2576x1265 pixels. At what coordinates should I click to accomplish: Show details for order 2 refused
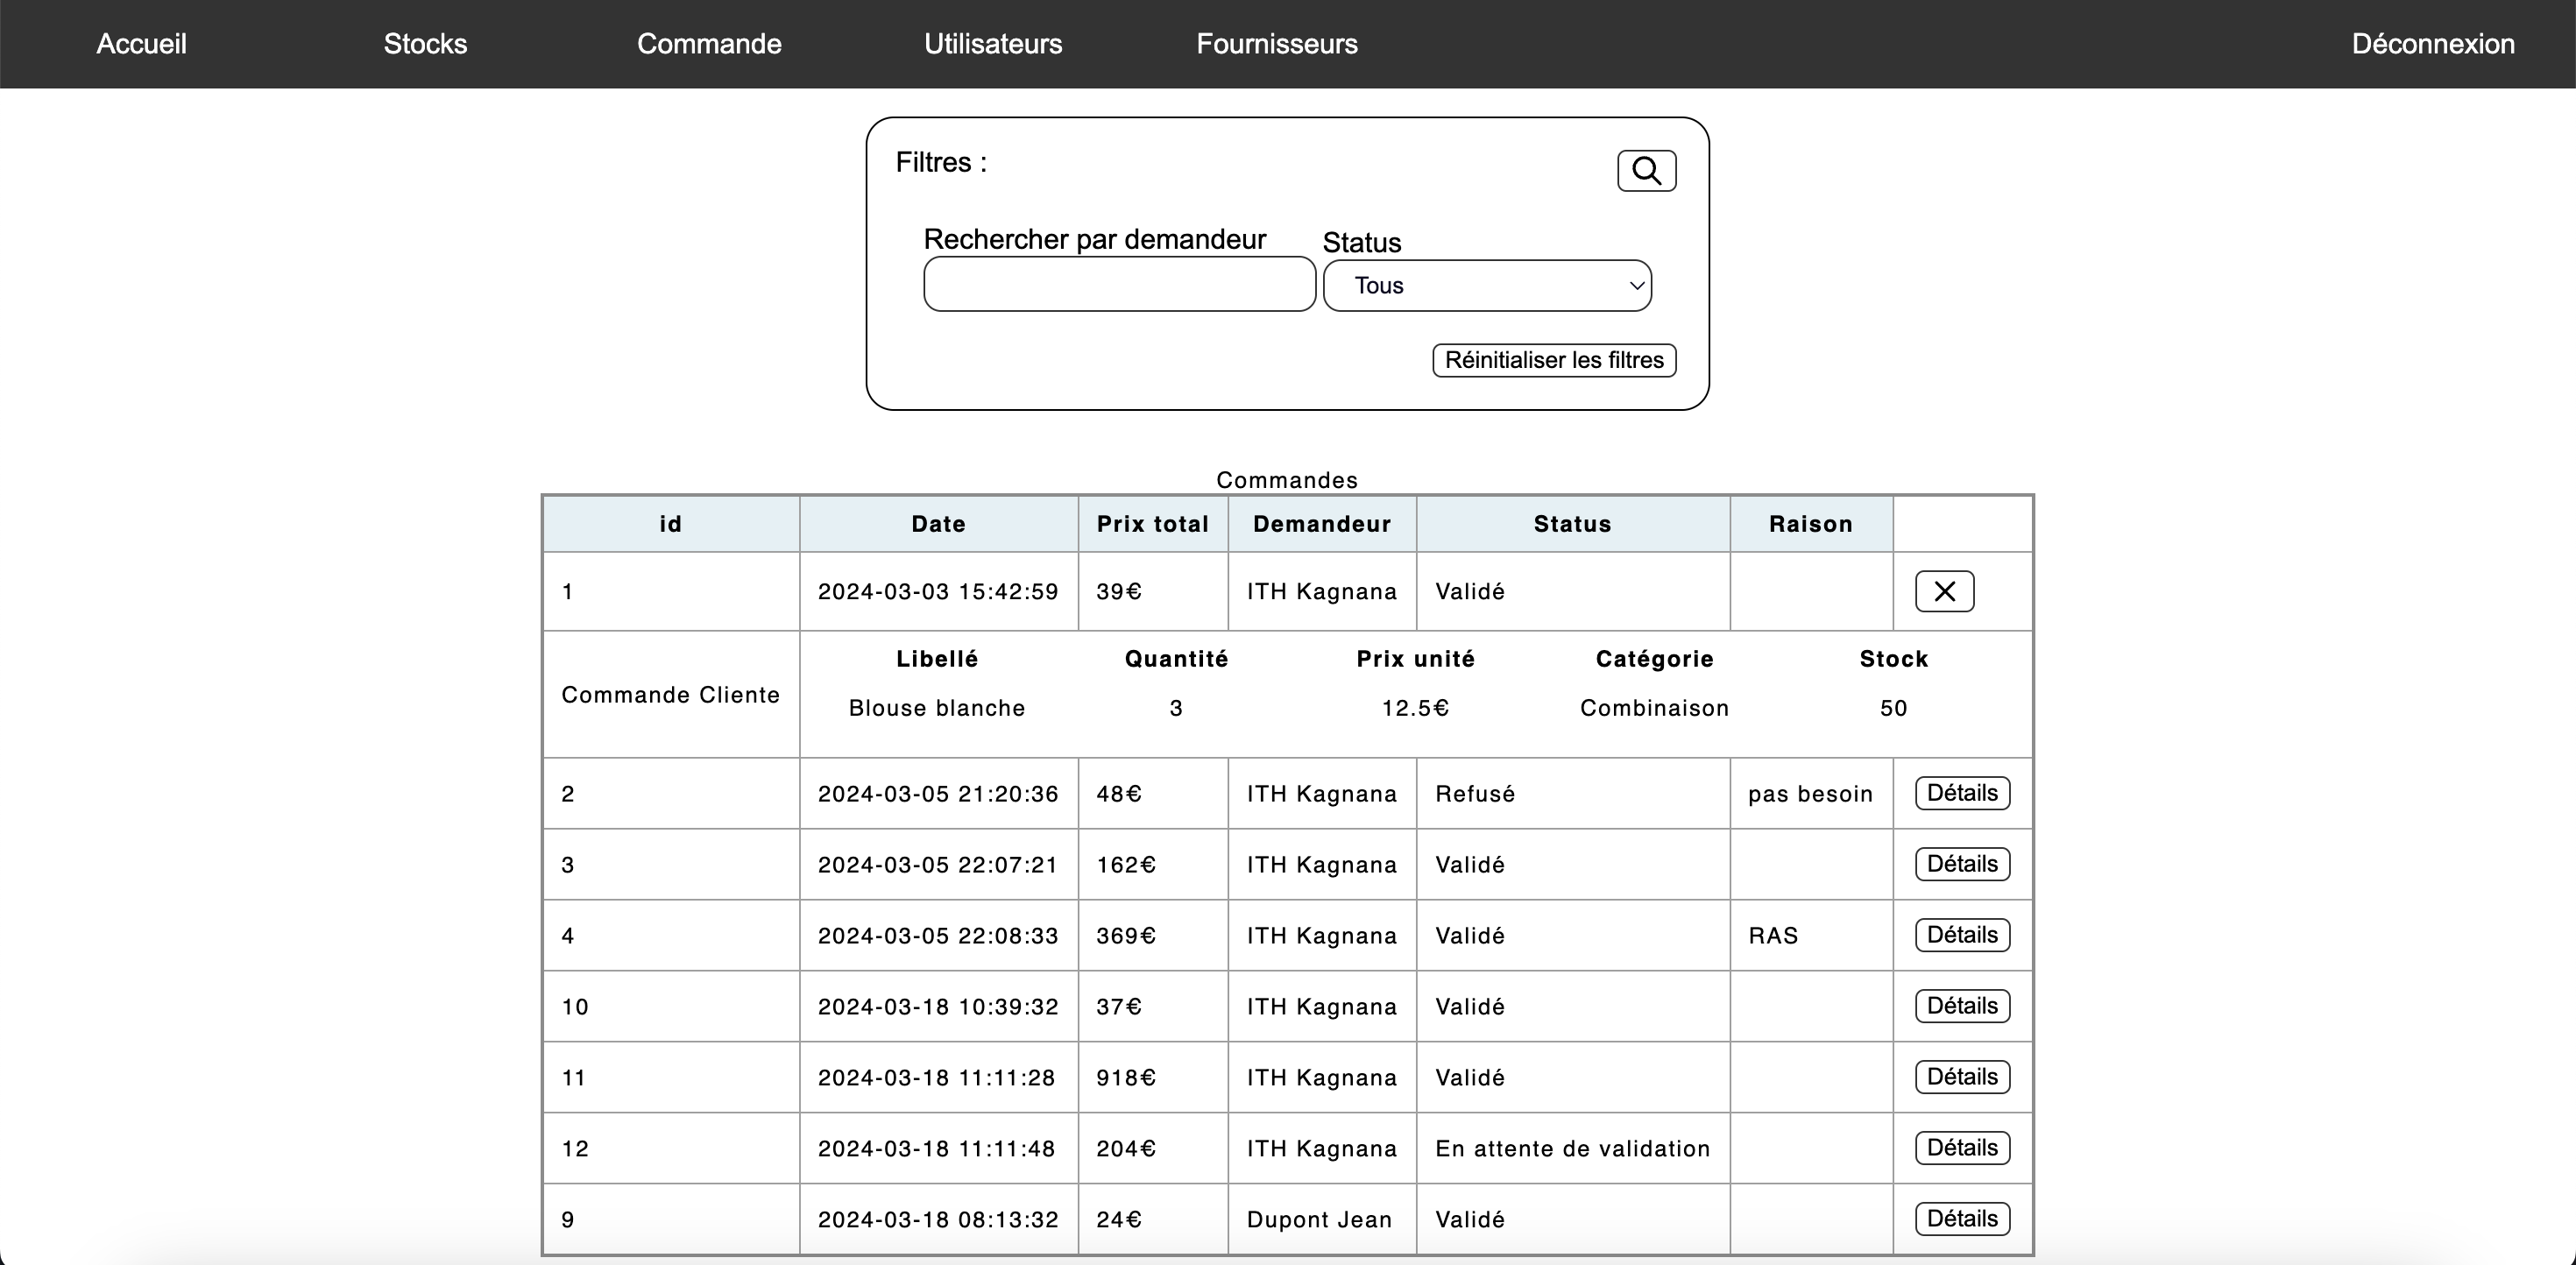[x=1960, y=793]
